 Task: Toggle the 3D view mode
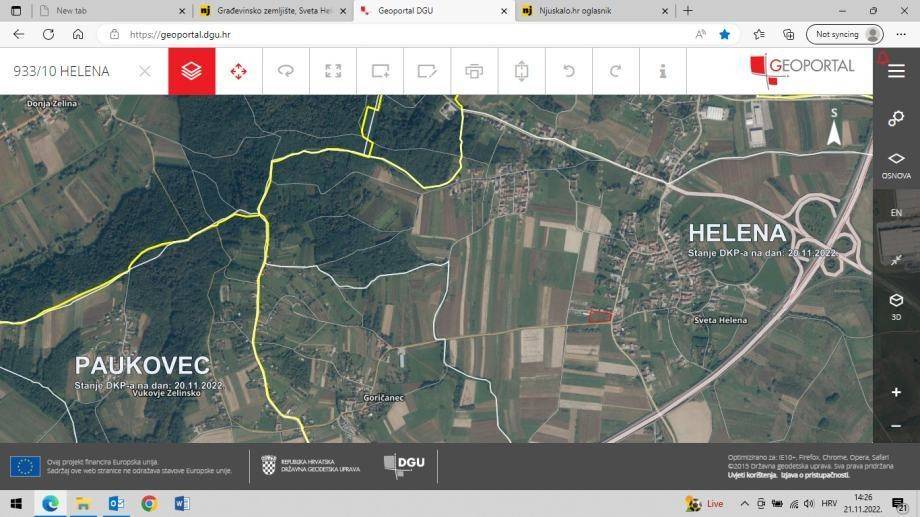[x=896, y=306]
